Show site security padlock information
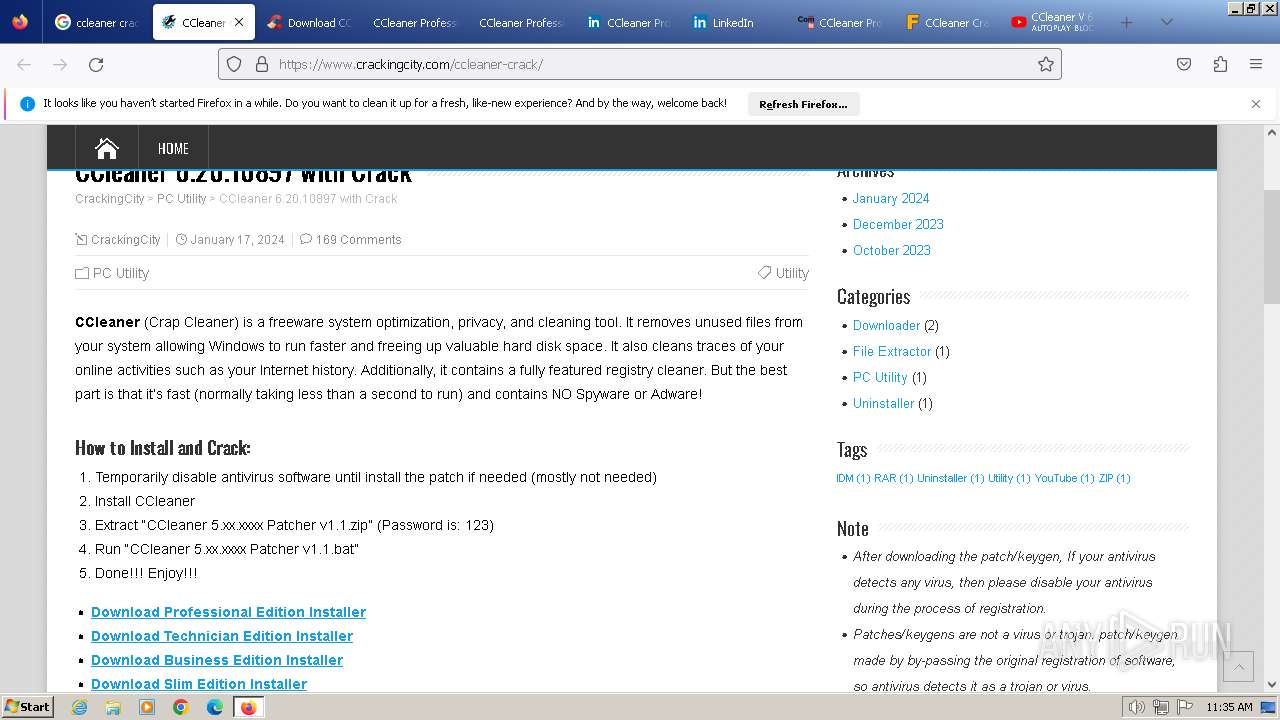Screen dimensions: 1280x720 coord(262,64)
